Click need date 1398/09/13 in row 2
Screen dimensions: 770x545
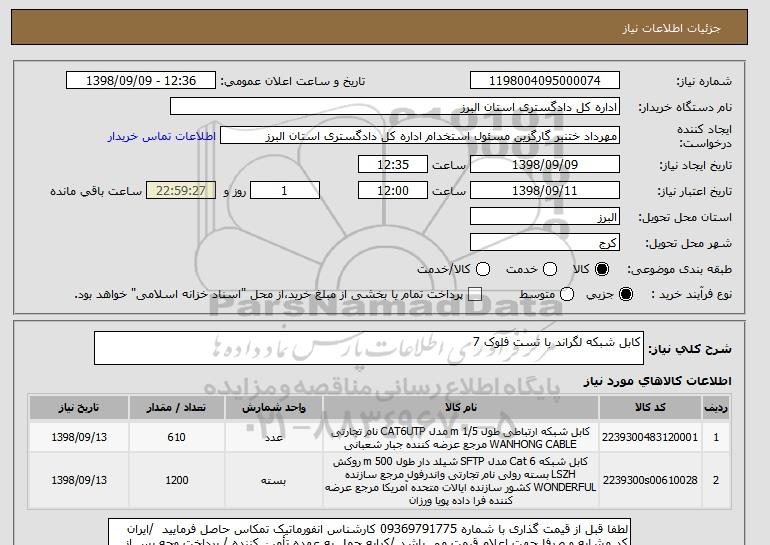point(79,480)
